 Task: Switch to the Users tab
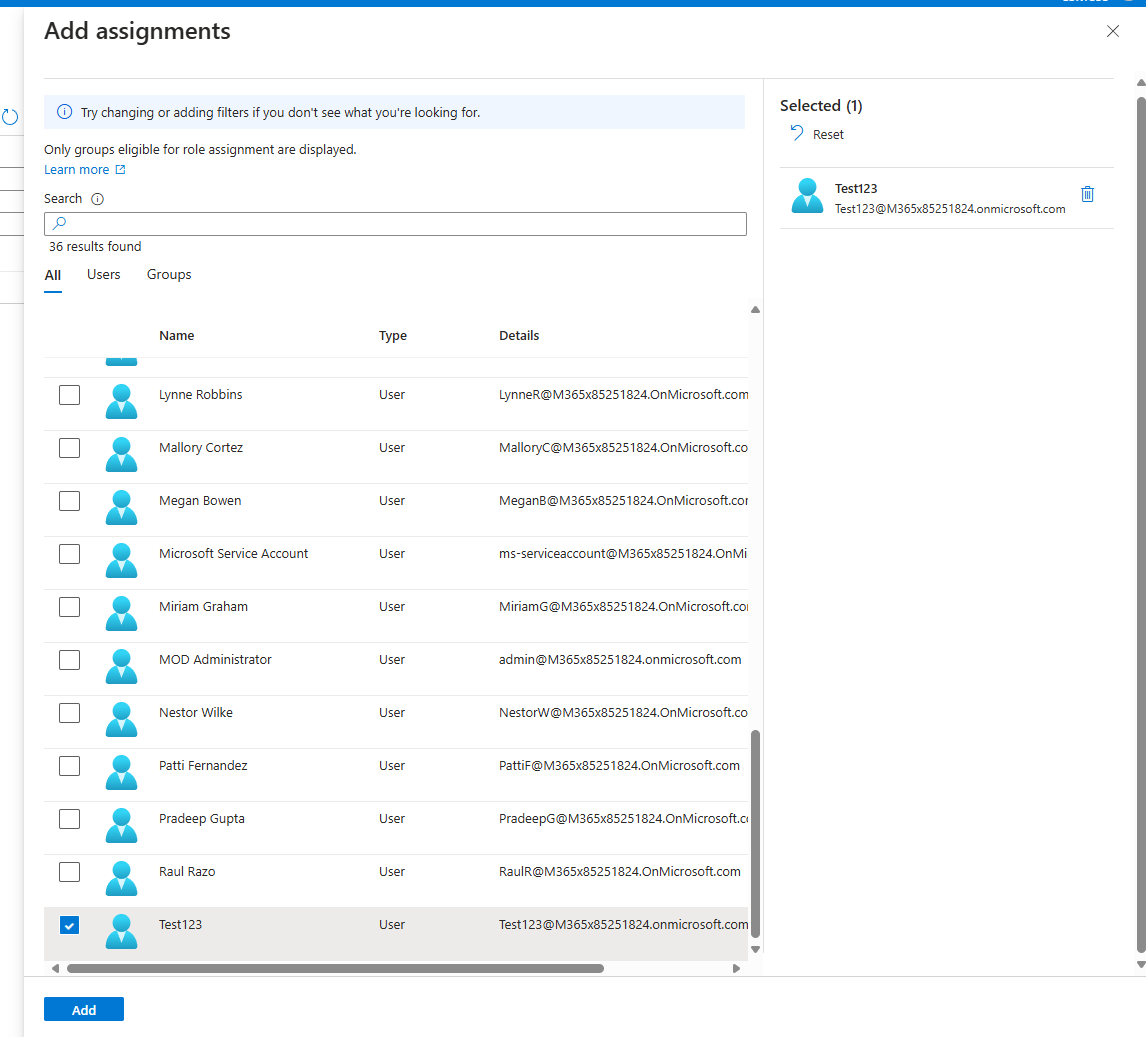pyautogui.click(x=104, y=275)
